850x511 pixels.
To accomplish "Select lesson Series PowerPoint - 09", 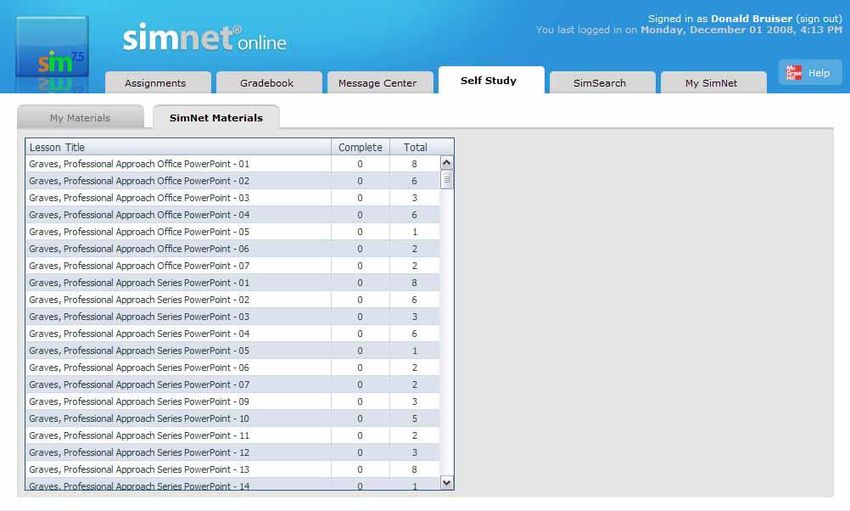I will tap(233, 402).
